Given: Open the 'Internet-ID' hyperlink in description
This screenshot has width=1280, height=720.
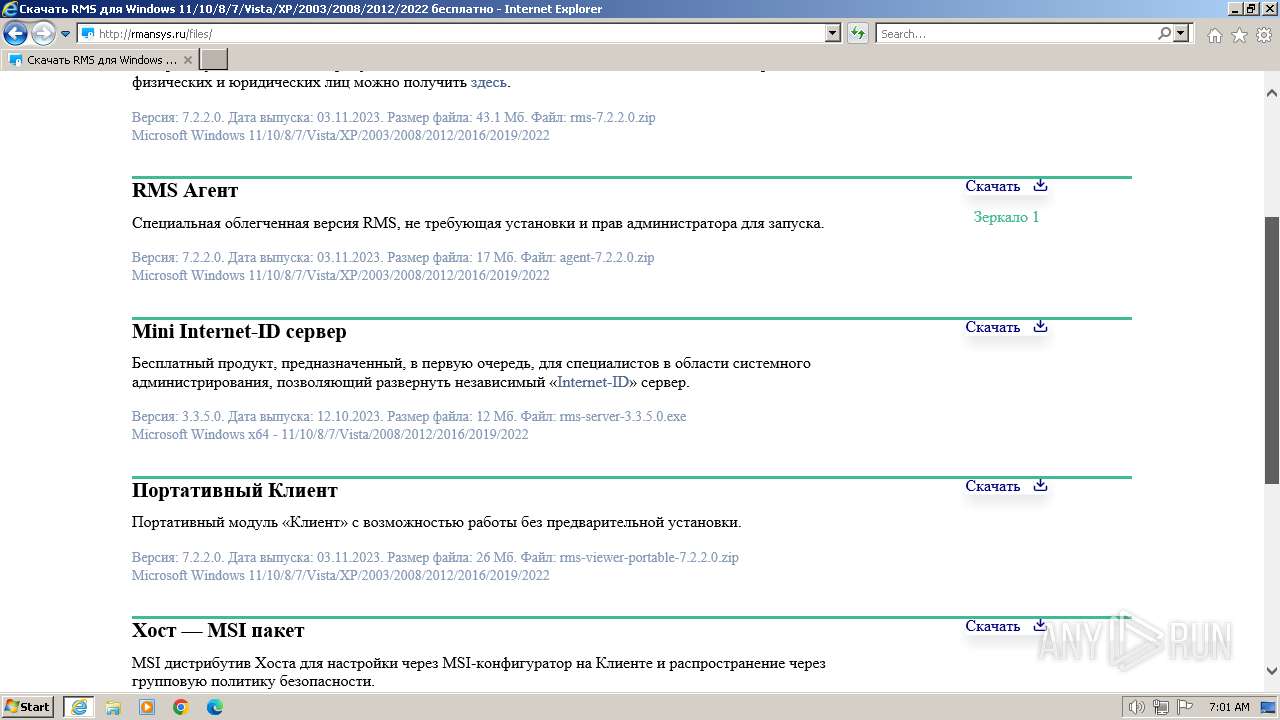Looking at the screenshot, I should coord(593,382).
